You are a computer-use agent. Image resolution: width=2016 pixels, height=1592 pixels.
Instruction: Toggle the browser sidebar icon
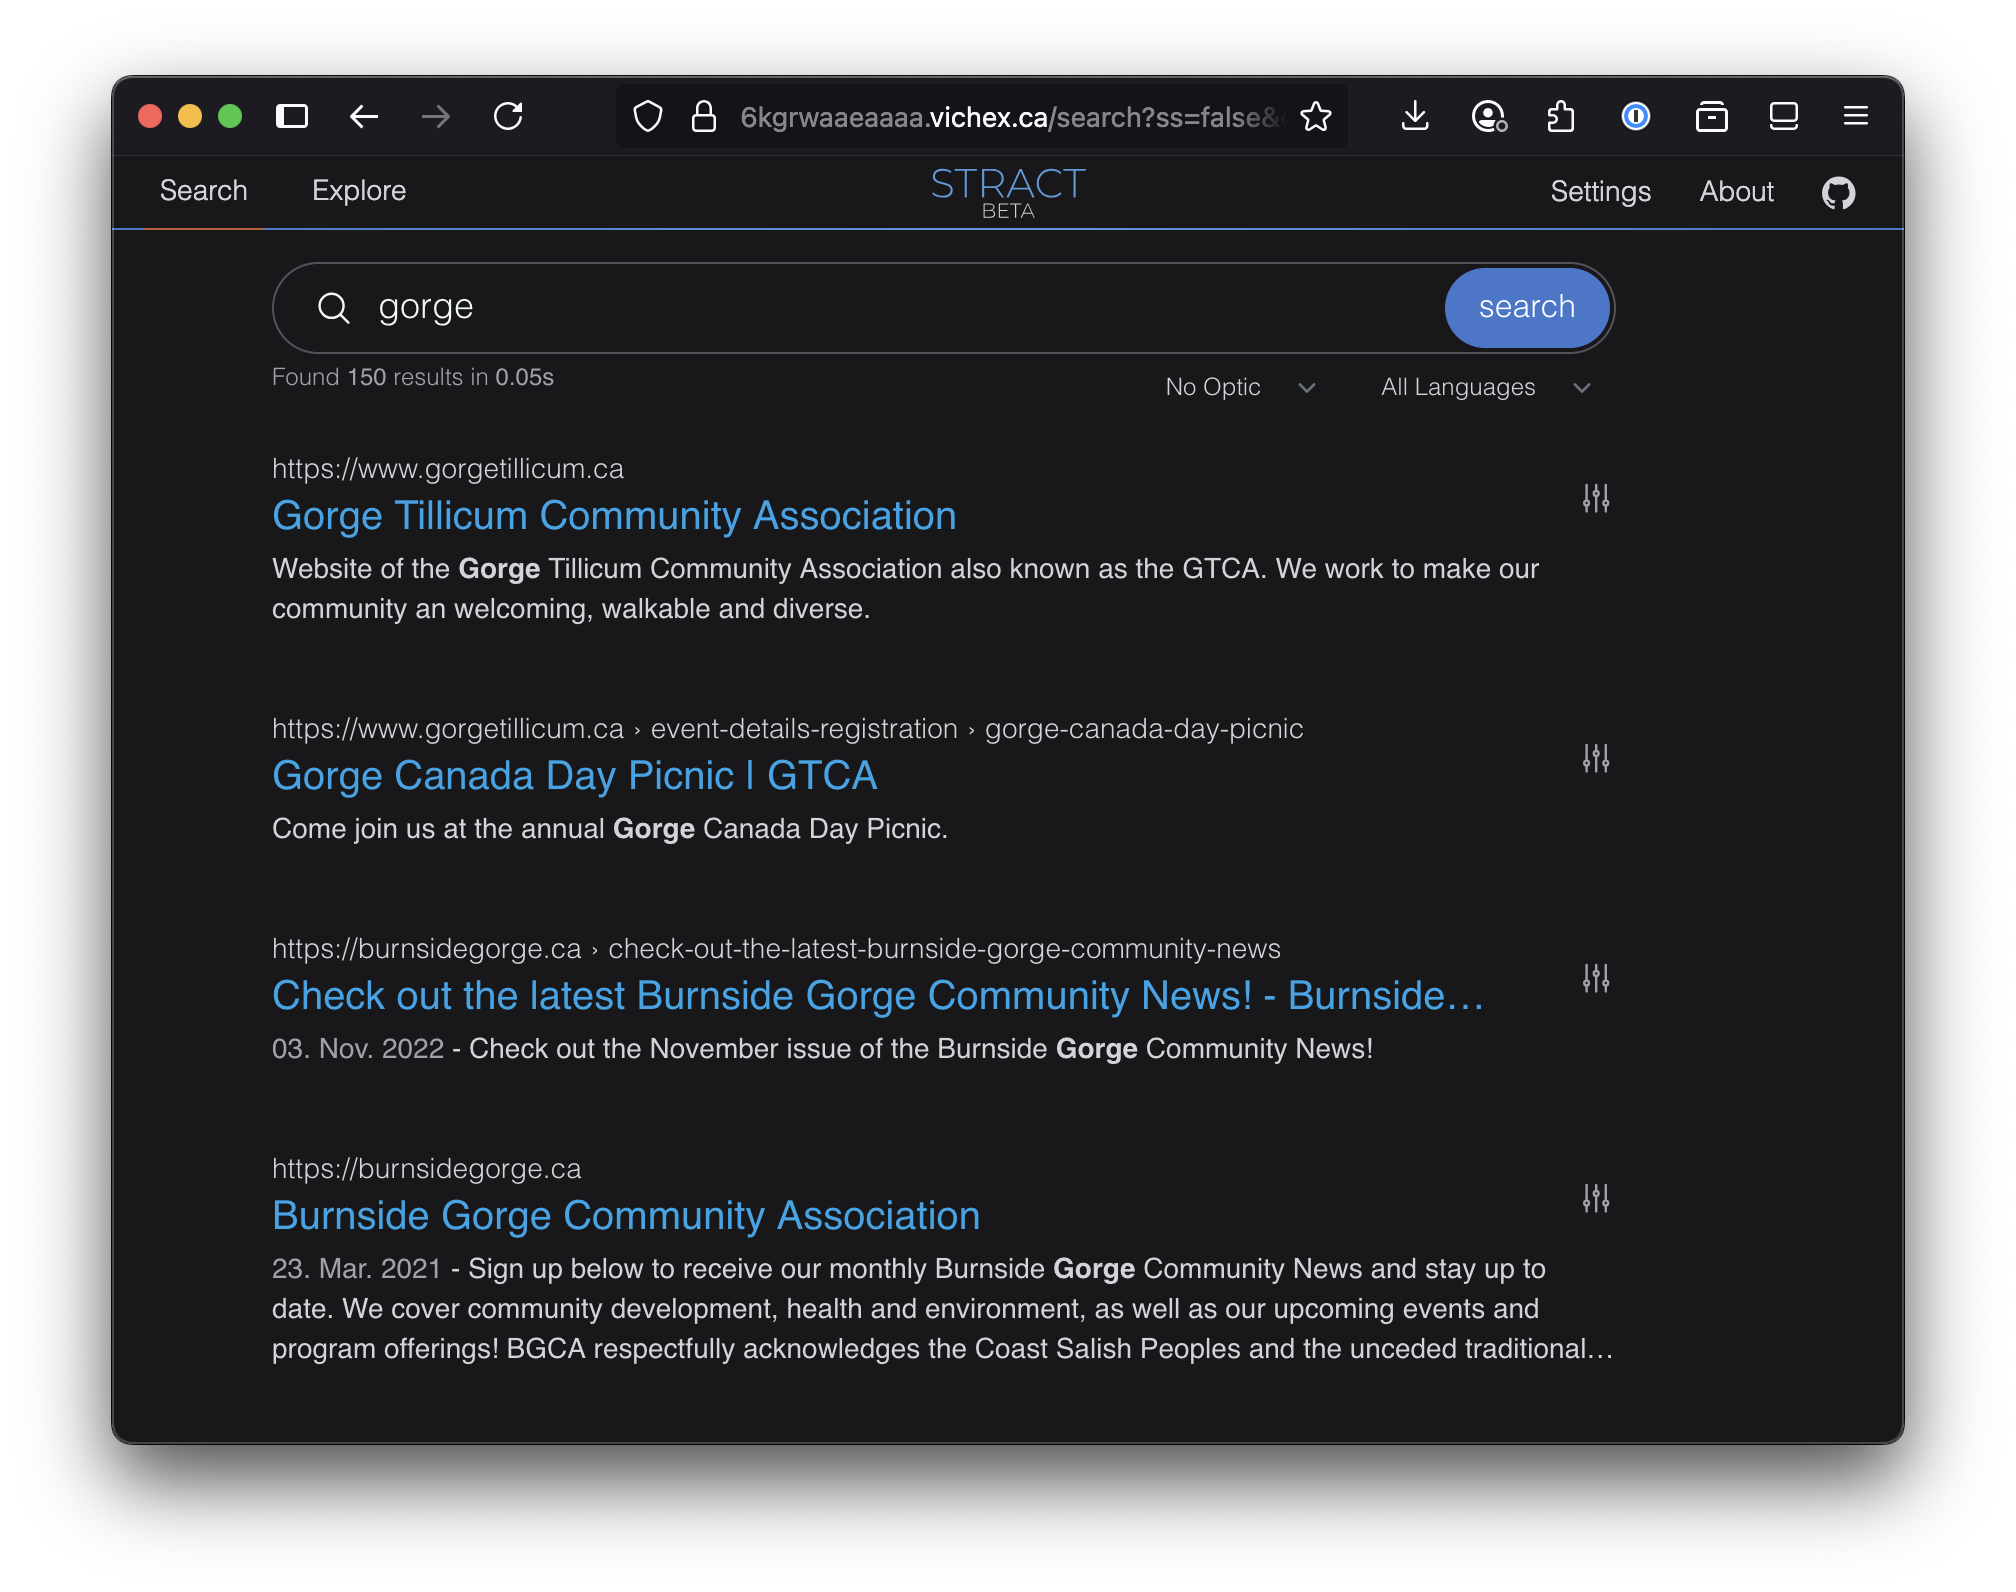click(292, 117)
